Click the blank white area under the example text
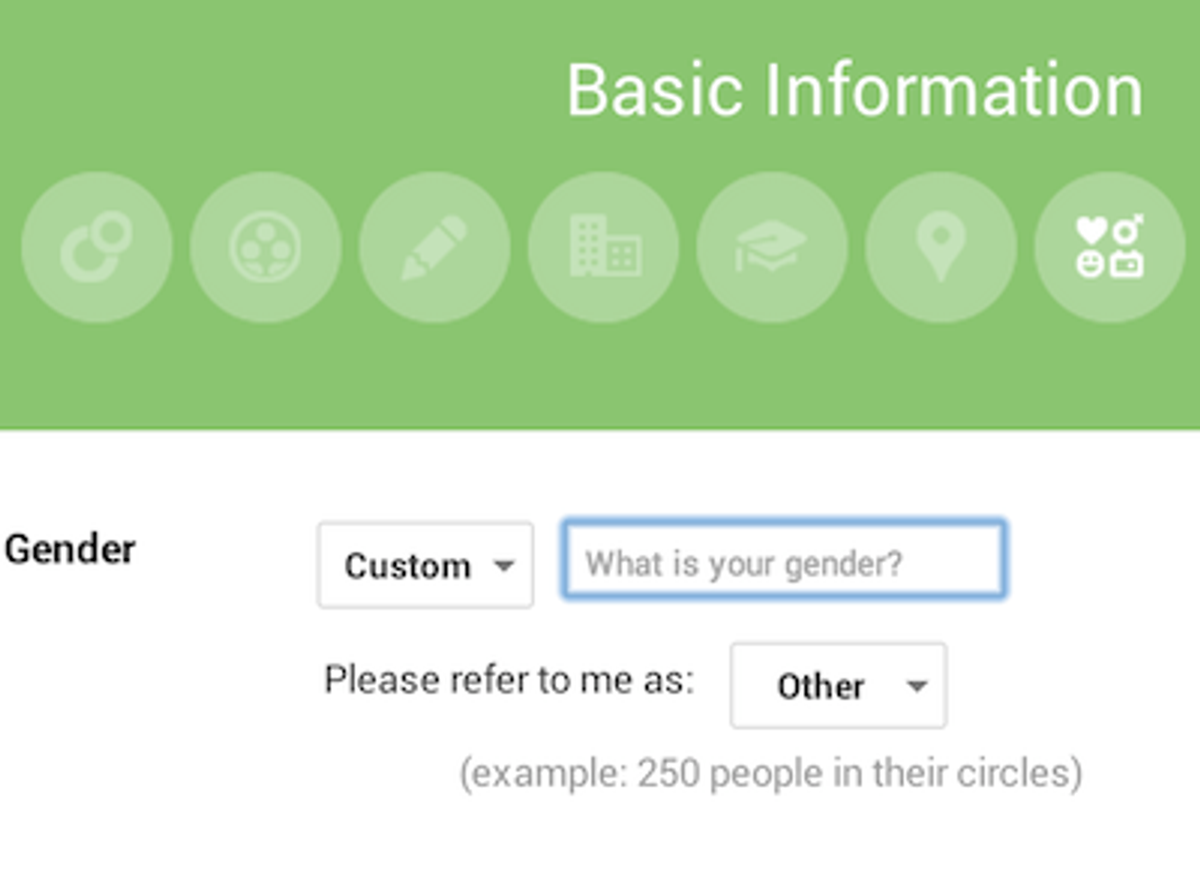This screenshot has width=1200, height=882. [600, 840]
